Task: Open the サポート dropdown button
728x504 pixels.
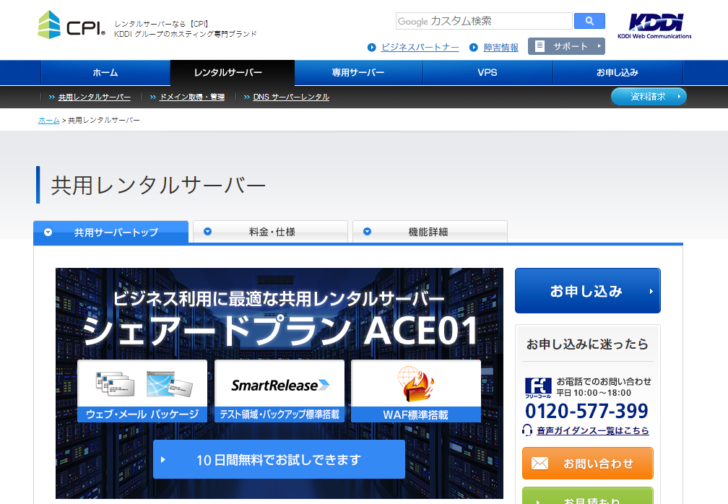Action: tap(566, 46)
